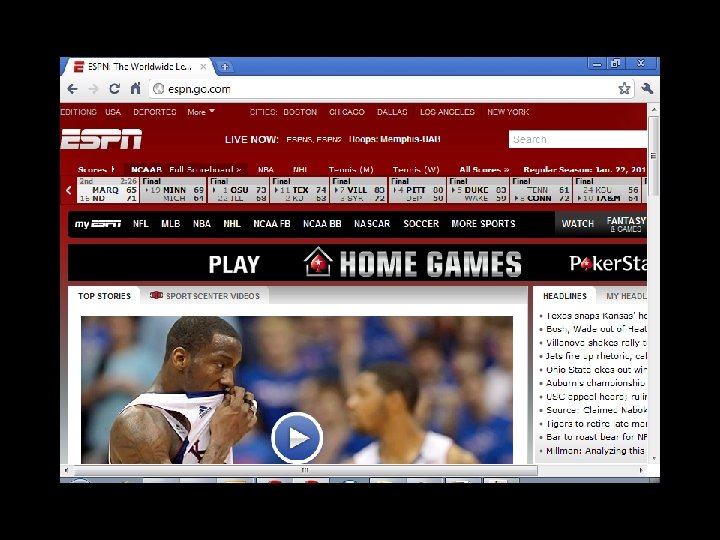This screenshot has height=540, width=720.
Task: Expand the More editions dropdown
Action: click(x=201, y=112)
